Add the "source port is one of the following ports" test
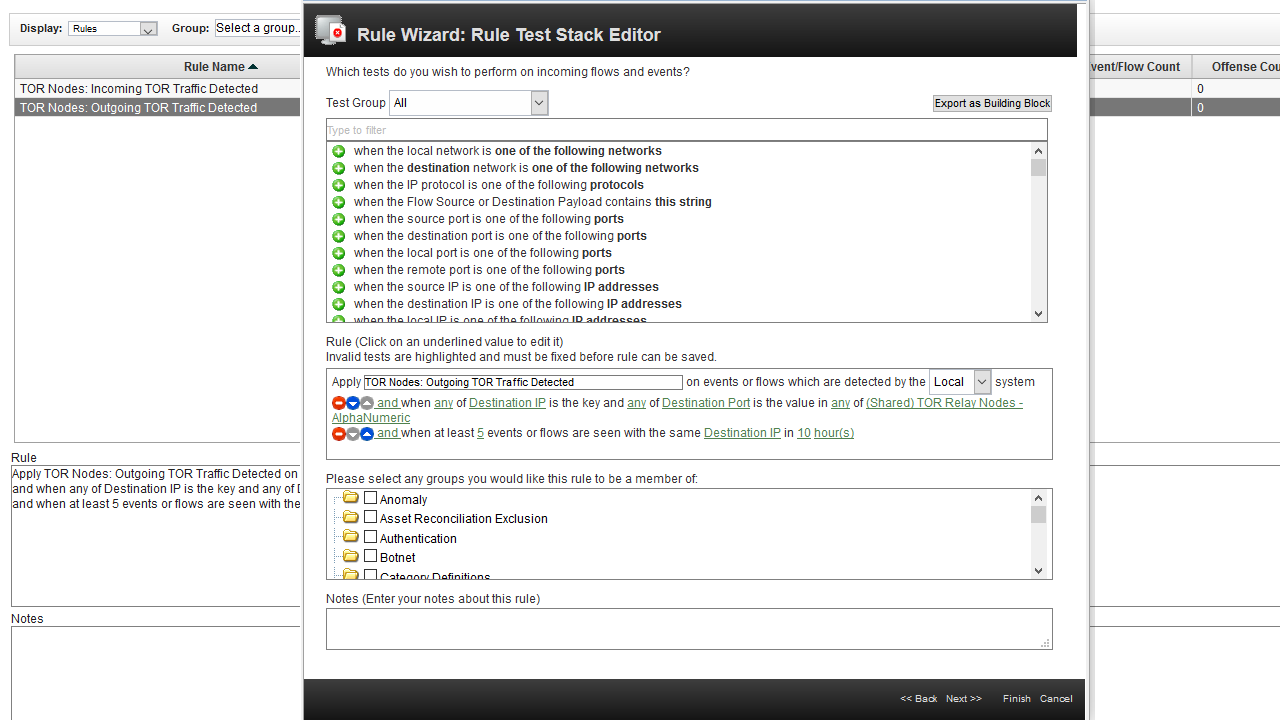 [339, 219]
